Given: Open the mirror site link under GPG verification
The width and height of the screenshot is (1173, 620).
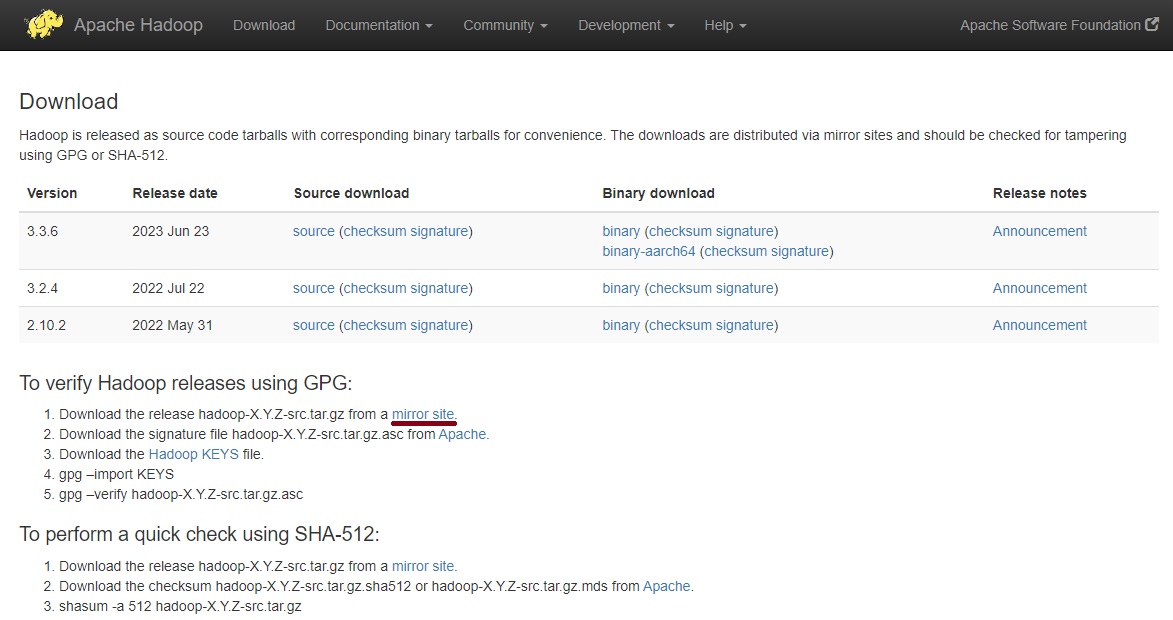Looking at the screenshot, I should 423,414.
